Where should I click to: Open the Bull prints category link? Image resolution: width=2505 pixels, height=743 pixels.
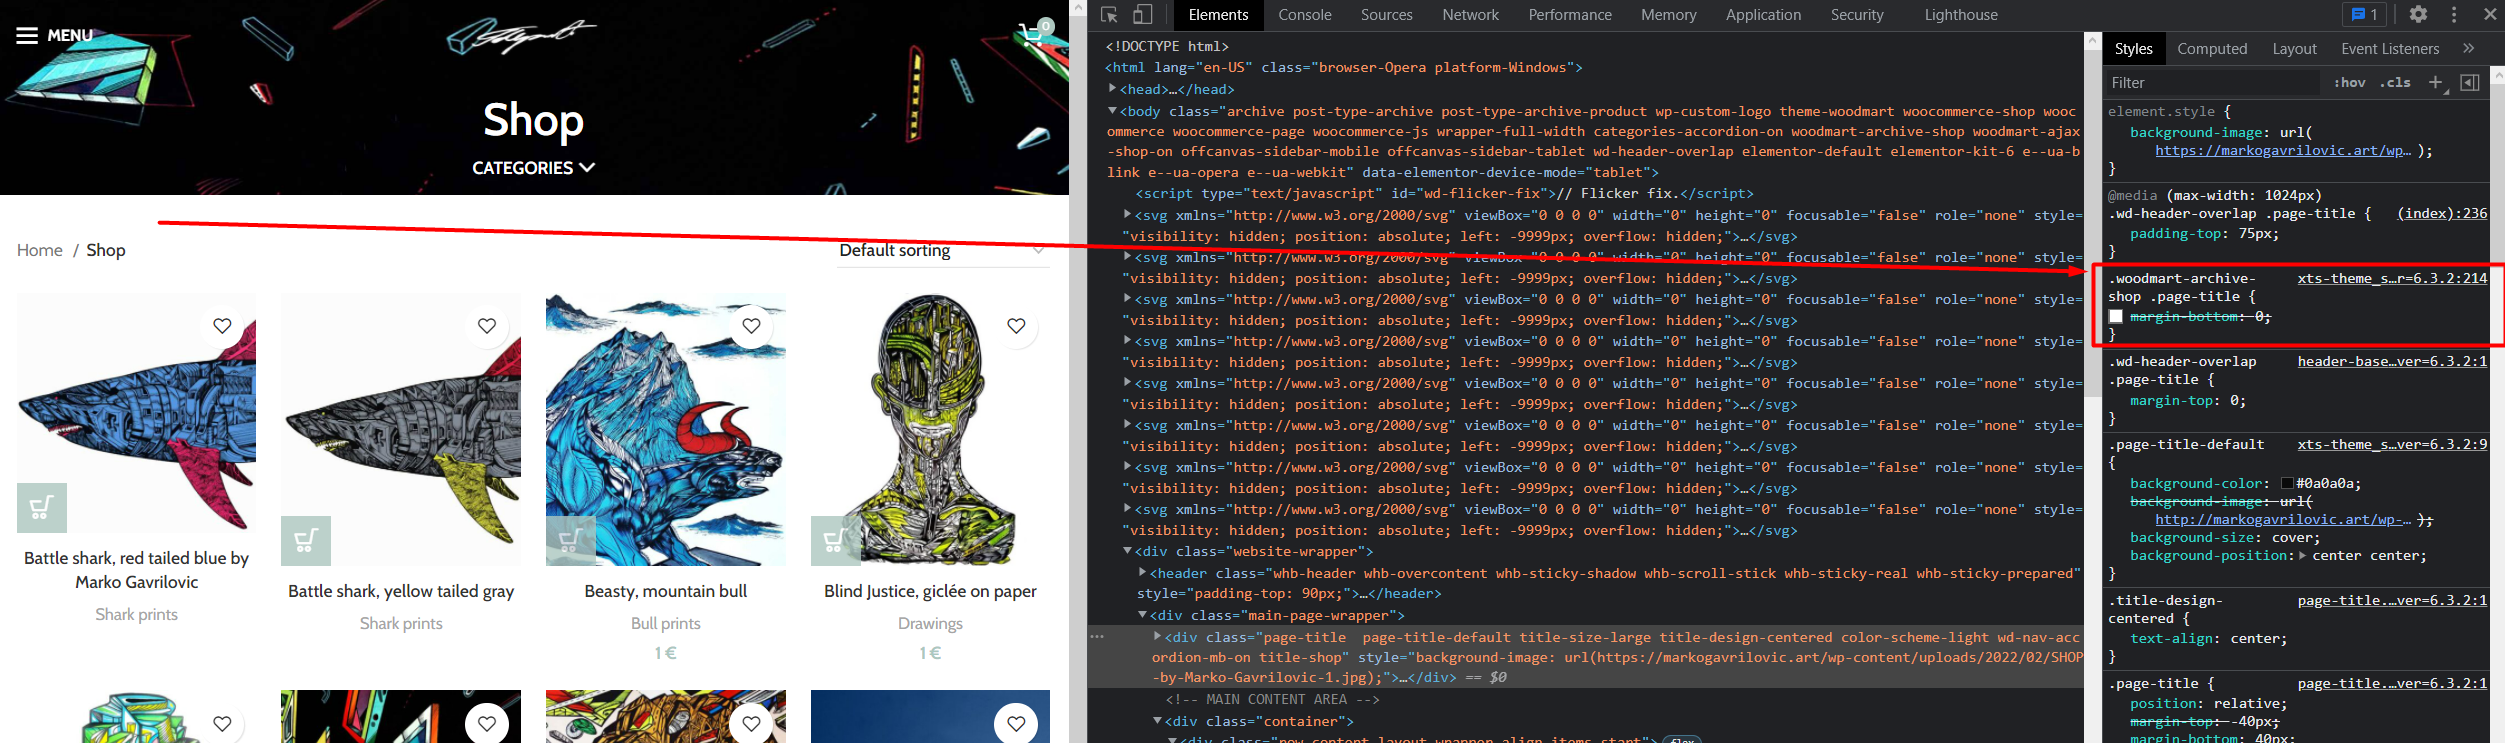pyautogui.click(x=666, y=623)
